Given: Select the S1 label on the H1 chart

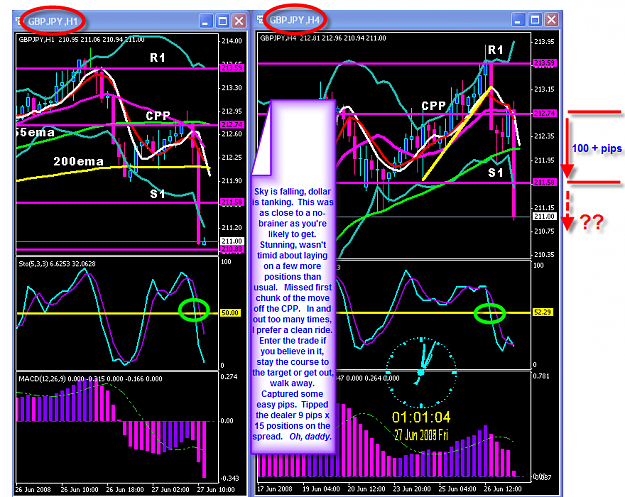Looking at the screenshot, I should click(x=157, y=194).
